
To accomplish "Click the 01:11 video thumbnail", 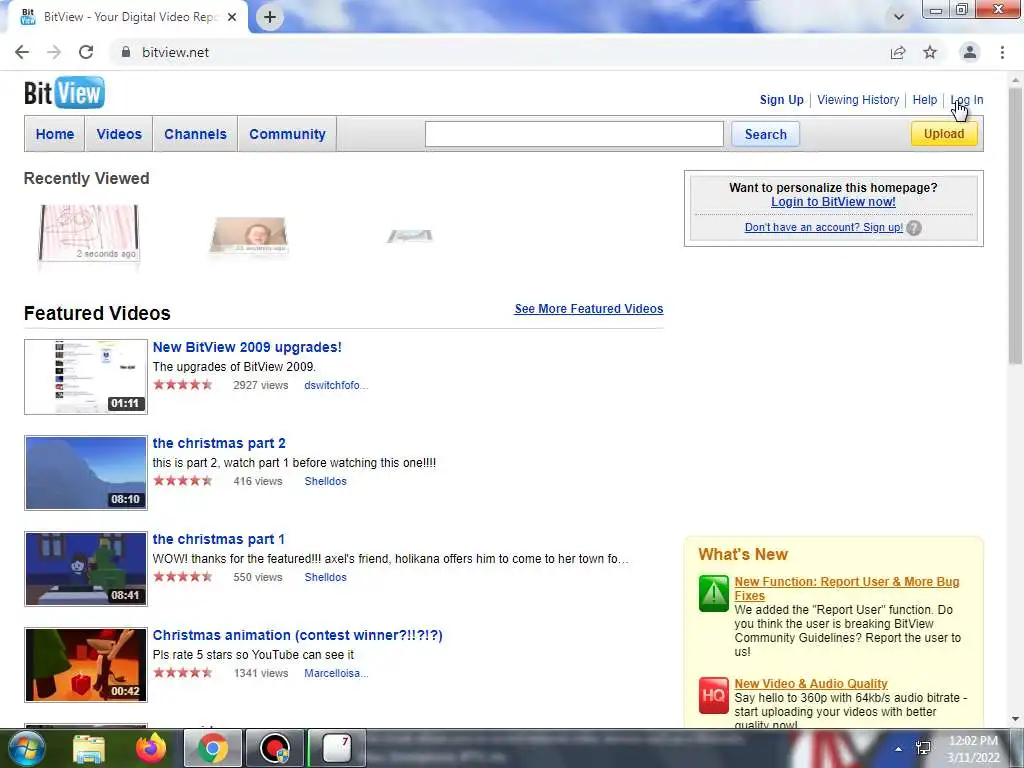I will click(x=86, y=376).
